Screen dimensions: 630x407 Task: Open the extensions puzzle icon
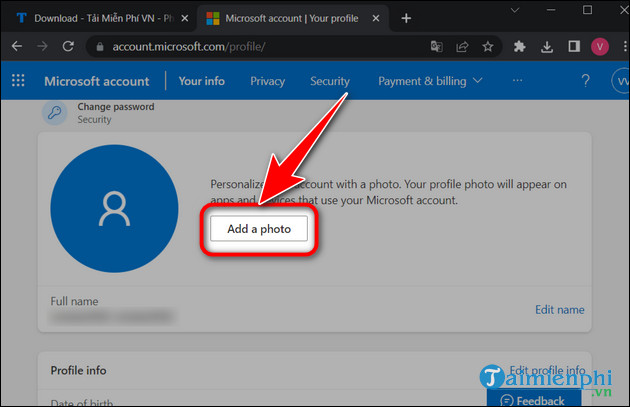520,47
